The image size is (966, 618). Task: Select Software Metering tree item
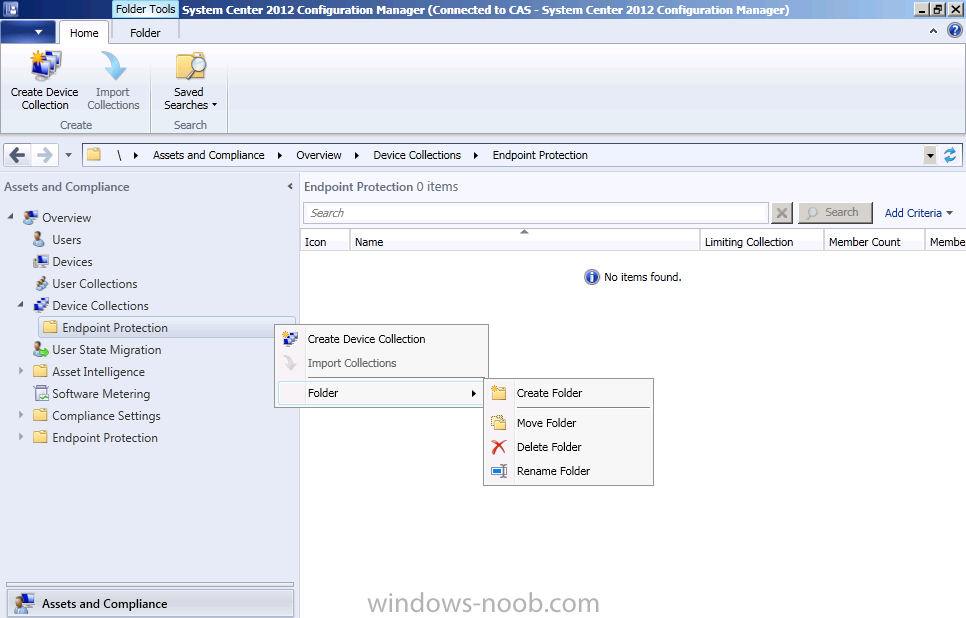point(101,394)
